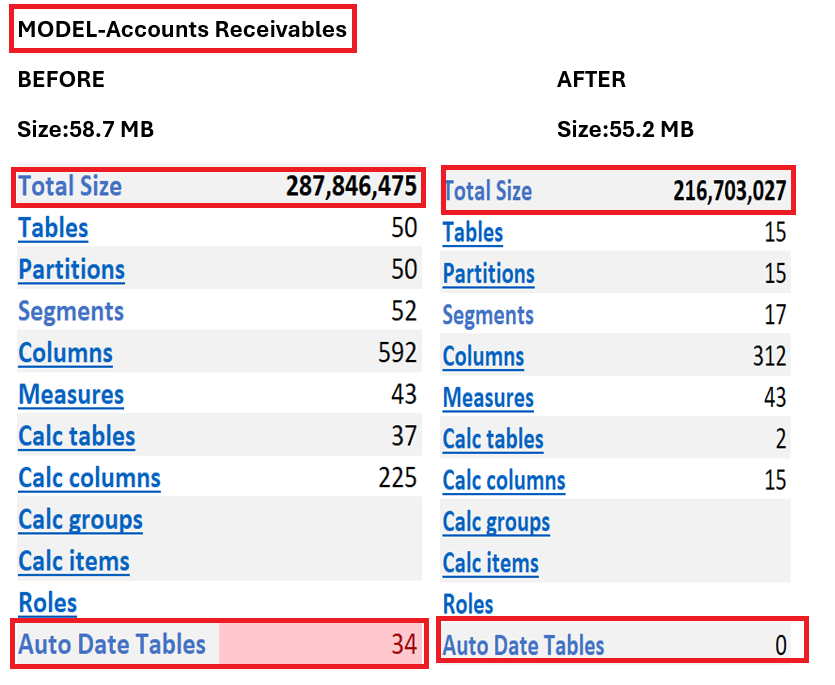Open the Partitions link under BEFORE

(71, 270)
